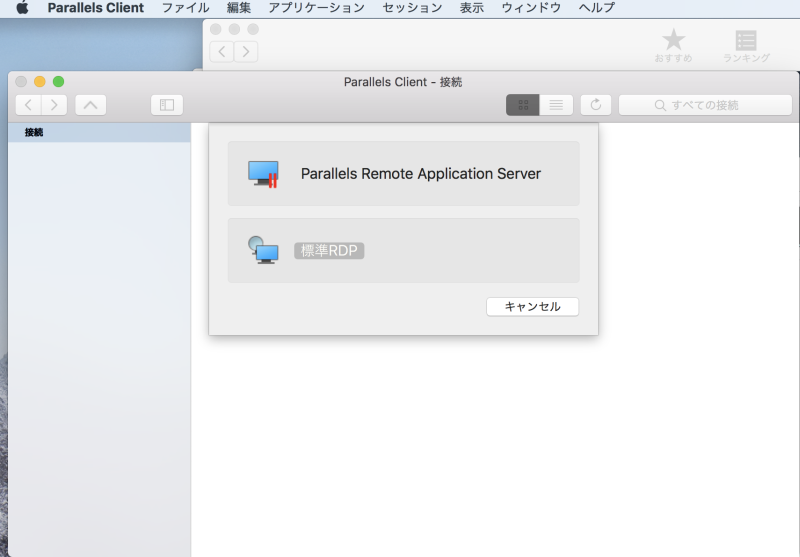Open the 表示 menu
The width and height of the screenshot is (800, 557).
coord(471,8)
